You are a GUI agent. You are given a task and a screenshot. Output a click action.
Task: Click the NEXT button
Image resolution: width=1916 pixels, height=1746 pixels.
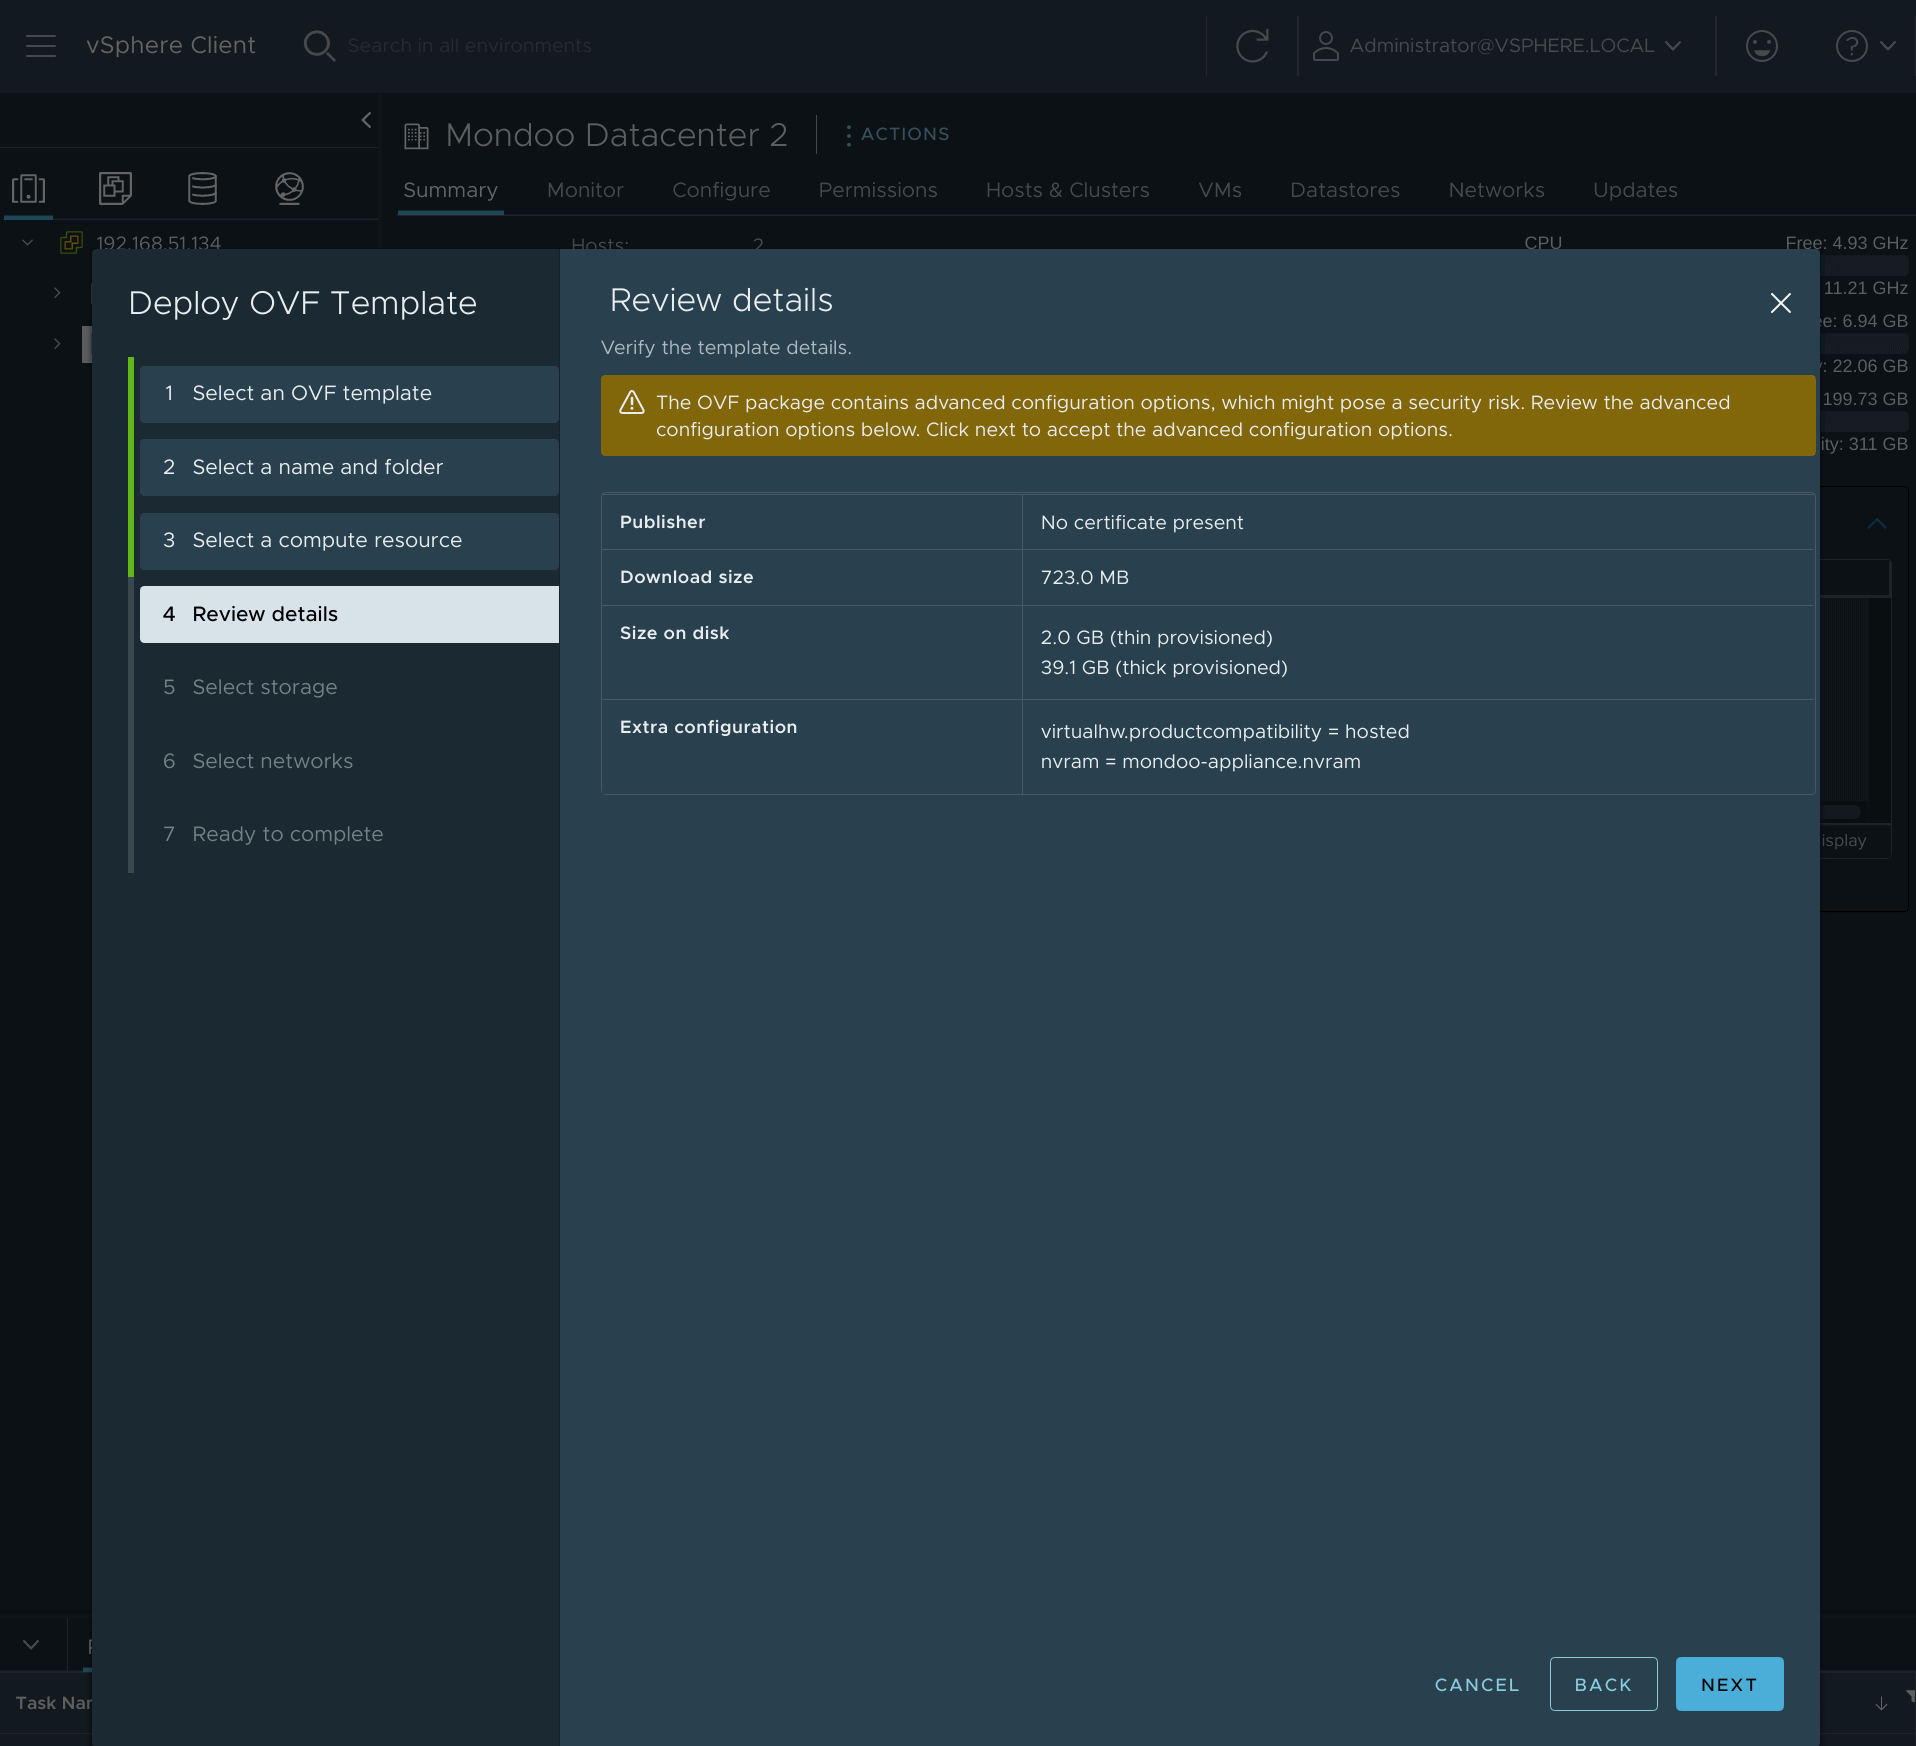coord(1728,1684)
